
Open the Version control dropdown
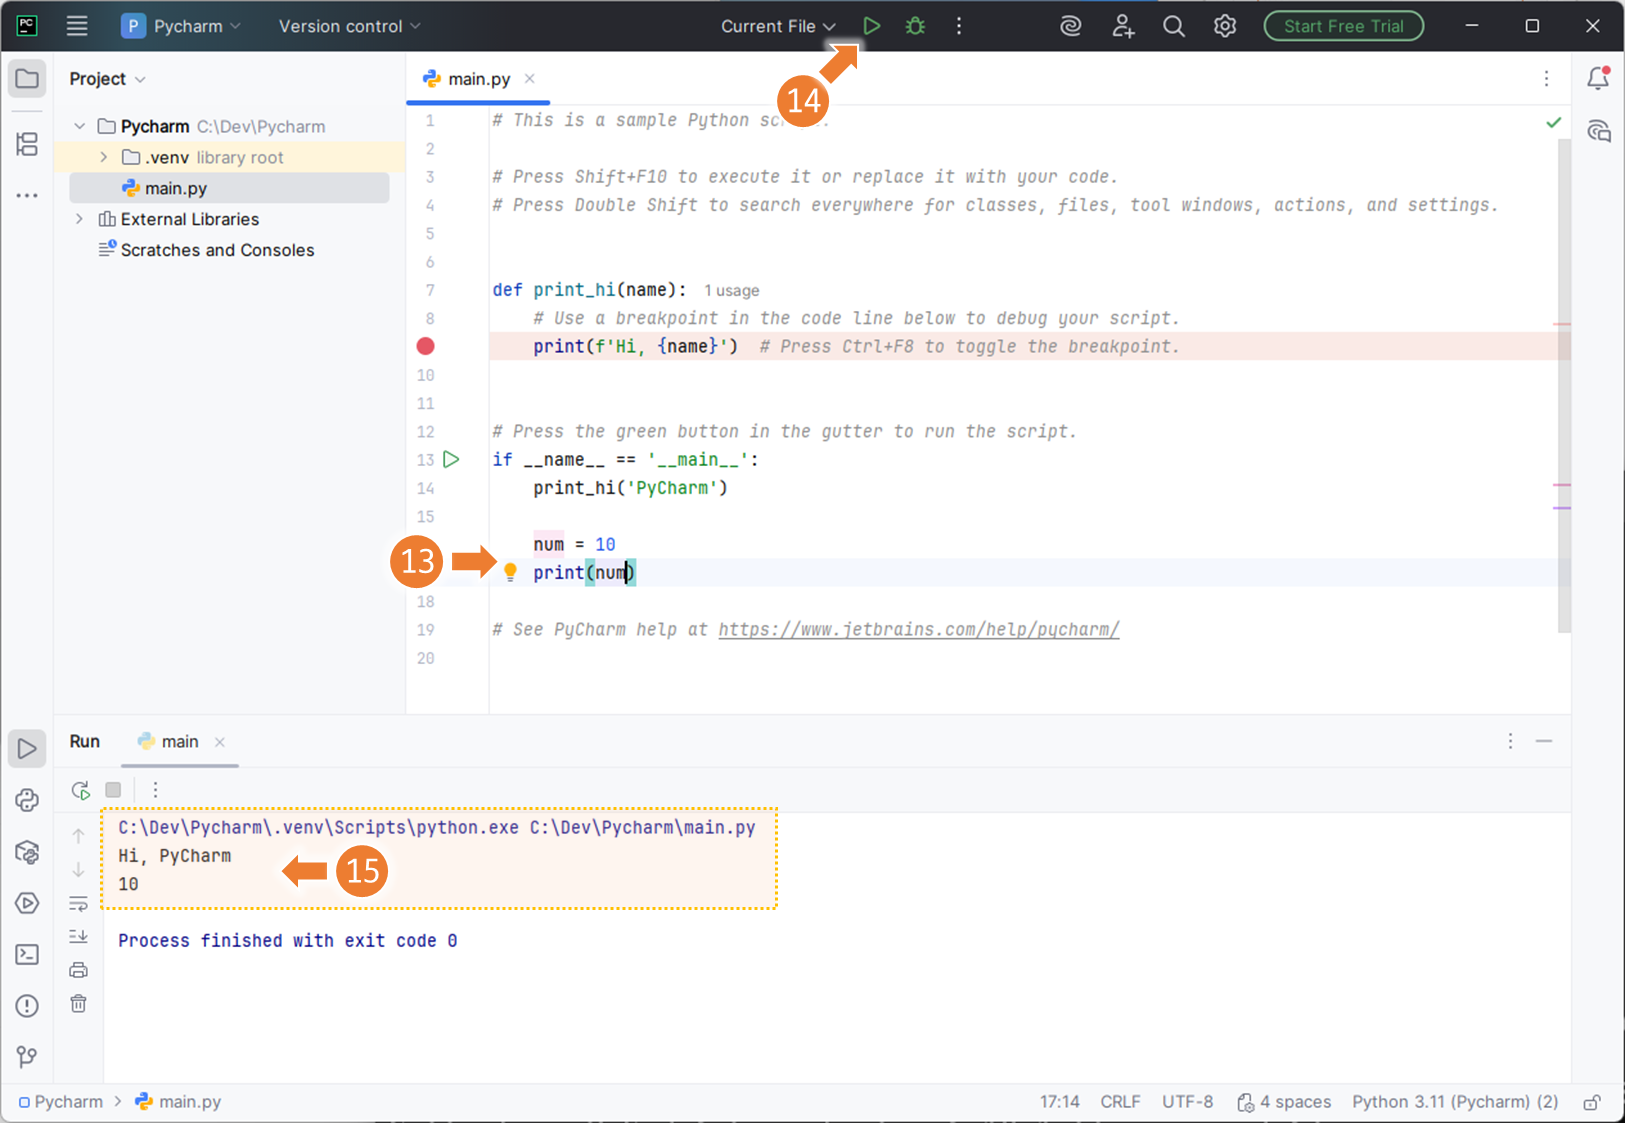pos(349,26)
